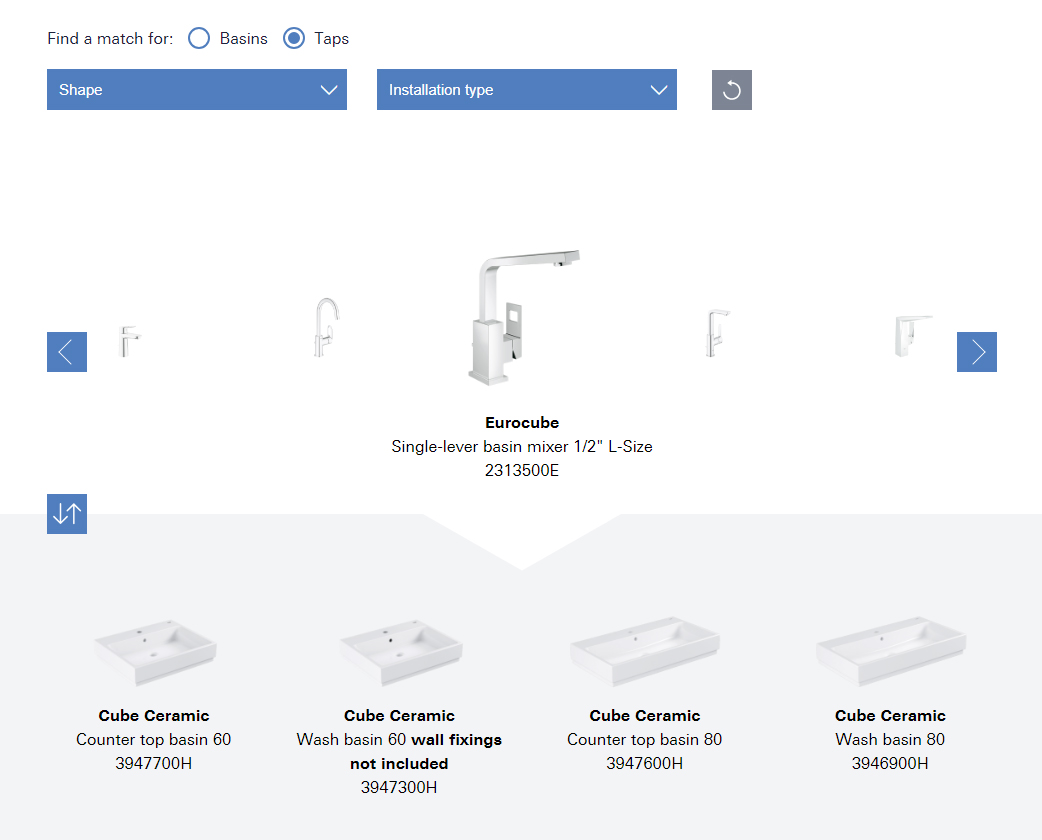The height and width of the screenshot is (840, 1042).
Task: Click the 'not included' text under Wash basin 60
Action: pos(399,764)
